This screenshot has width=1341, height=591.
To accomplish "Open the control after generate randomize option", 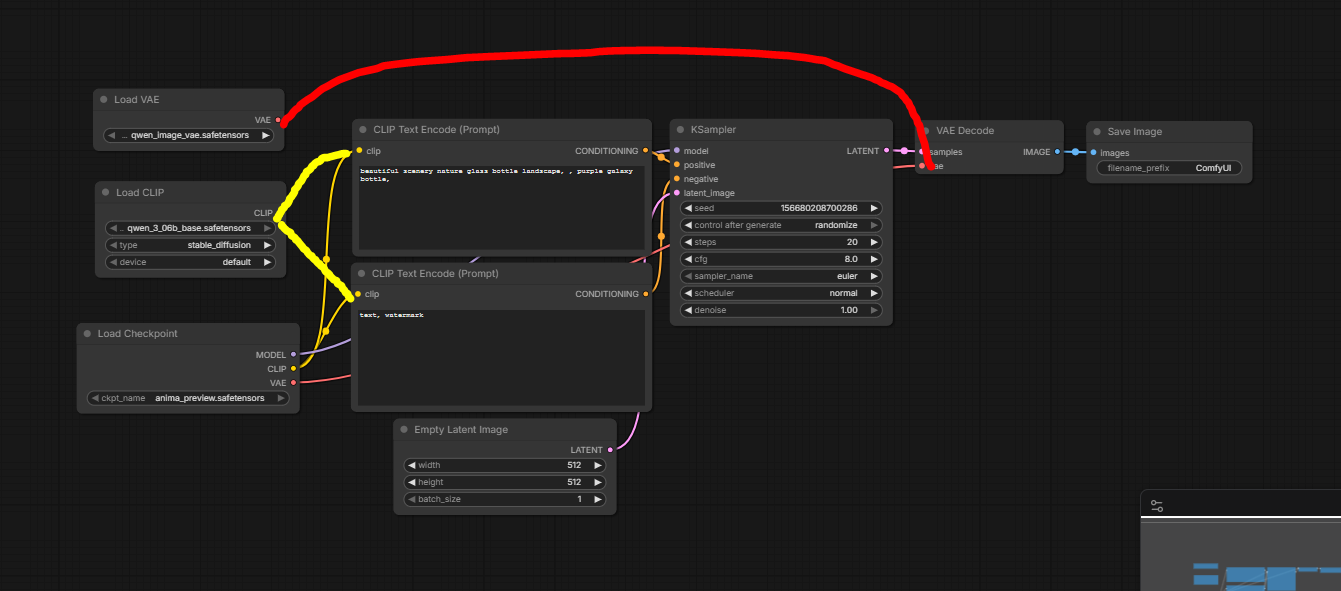I will click(x=780, y=225).
